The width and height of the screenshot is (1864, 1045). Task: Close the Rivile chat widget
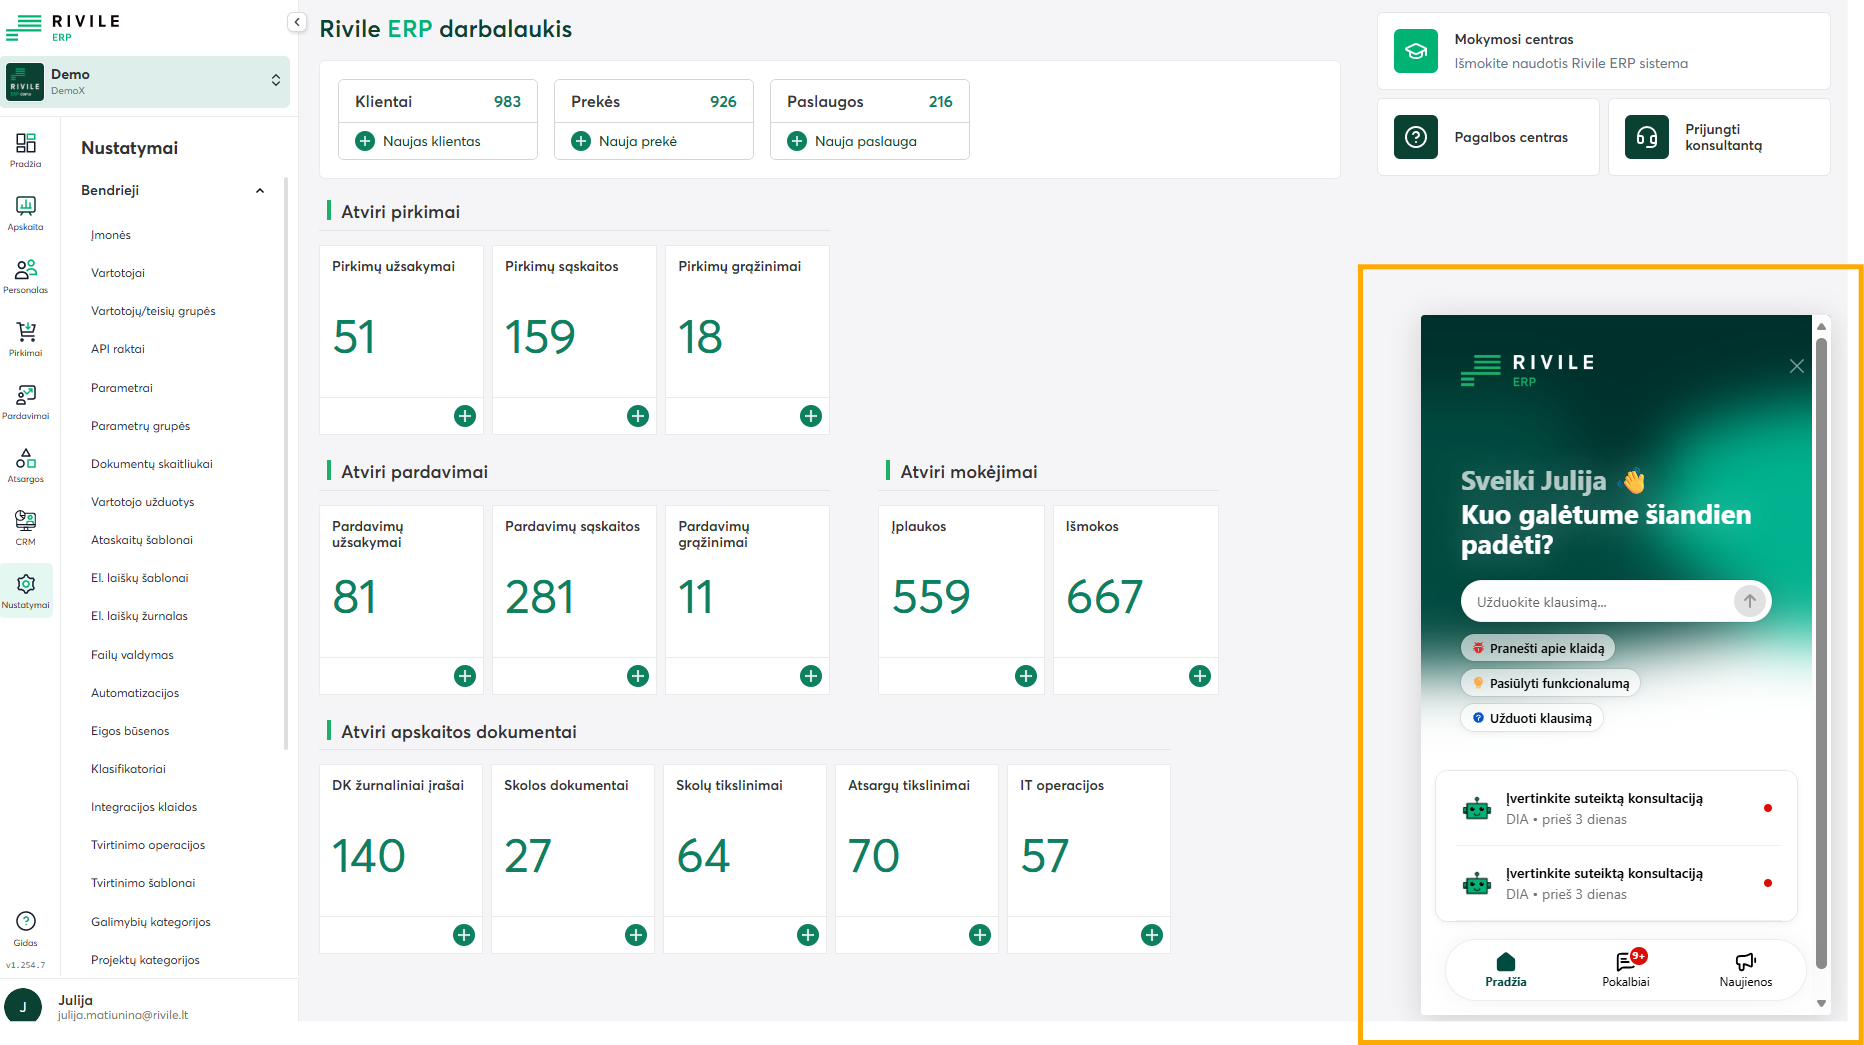[x=1796, y=366]
